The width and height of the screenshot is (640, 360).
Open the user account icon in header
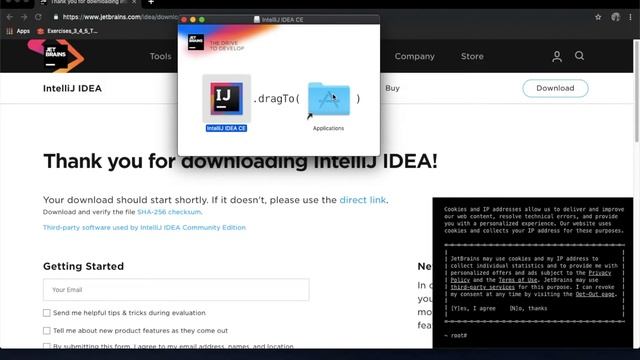click(557, 56)
